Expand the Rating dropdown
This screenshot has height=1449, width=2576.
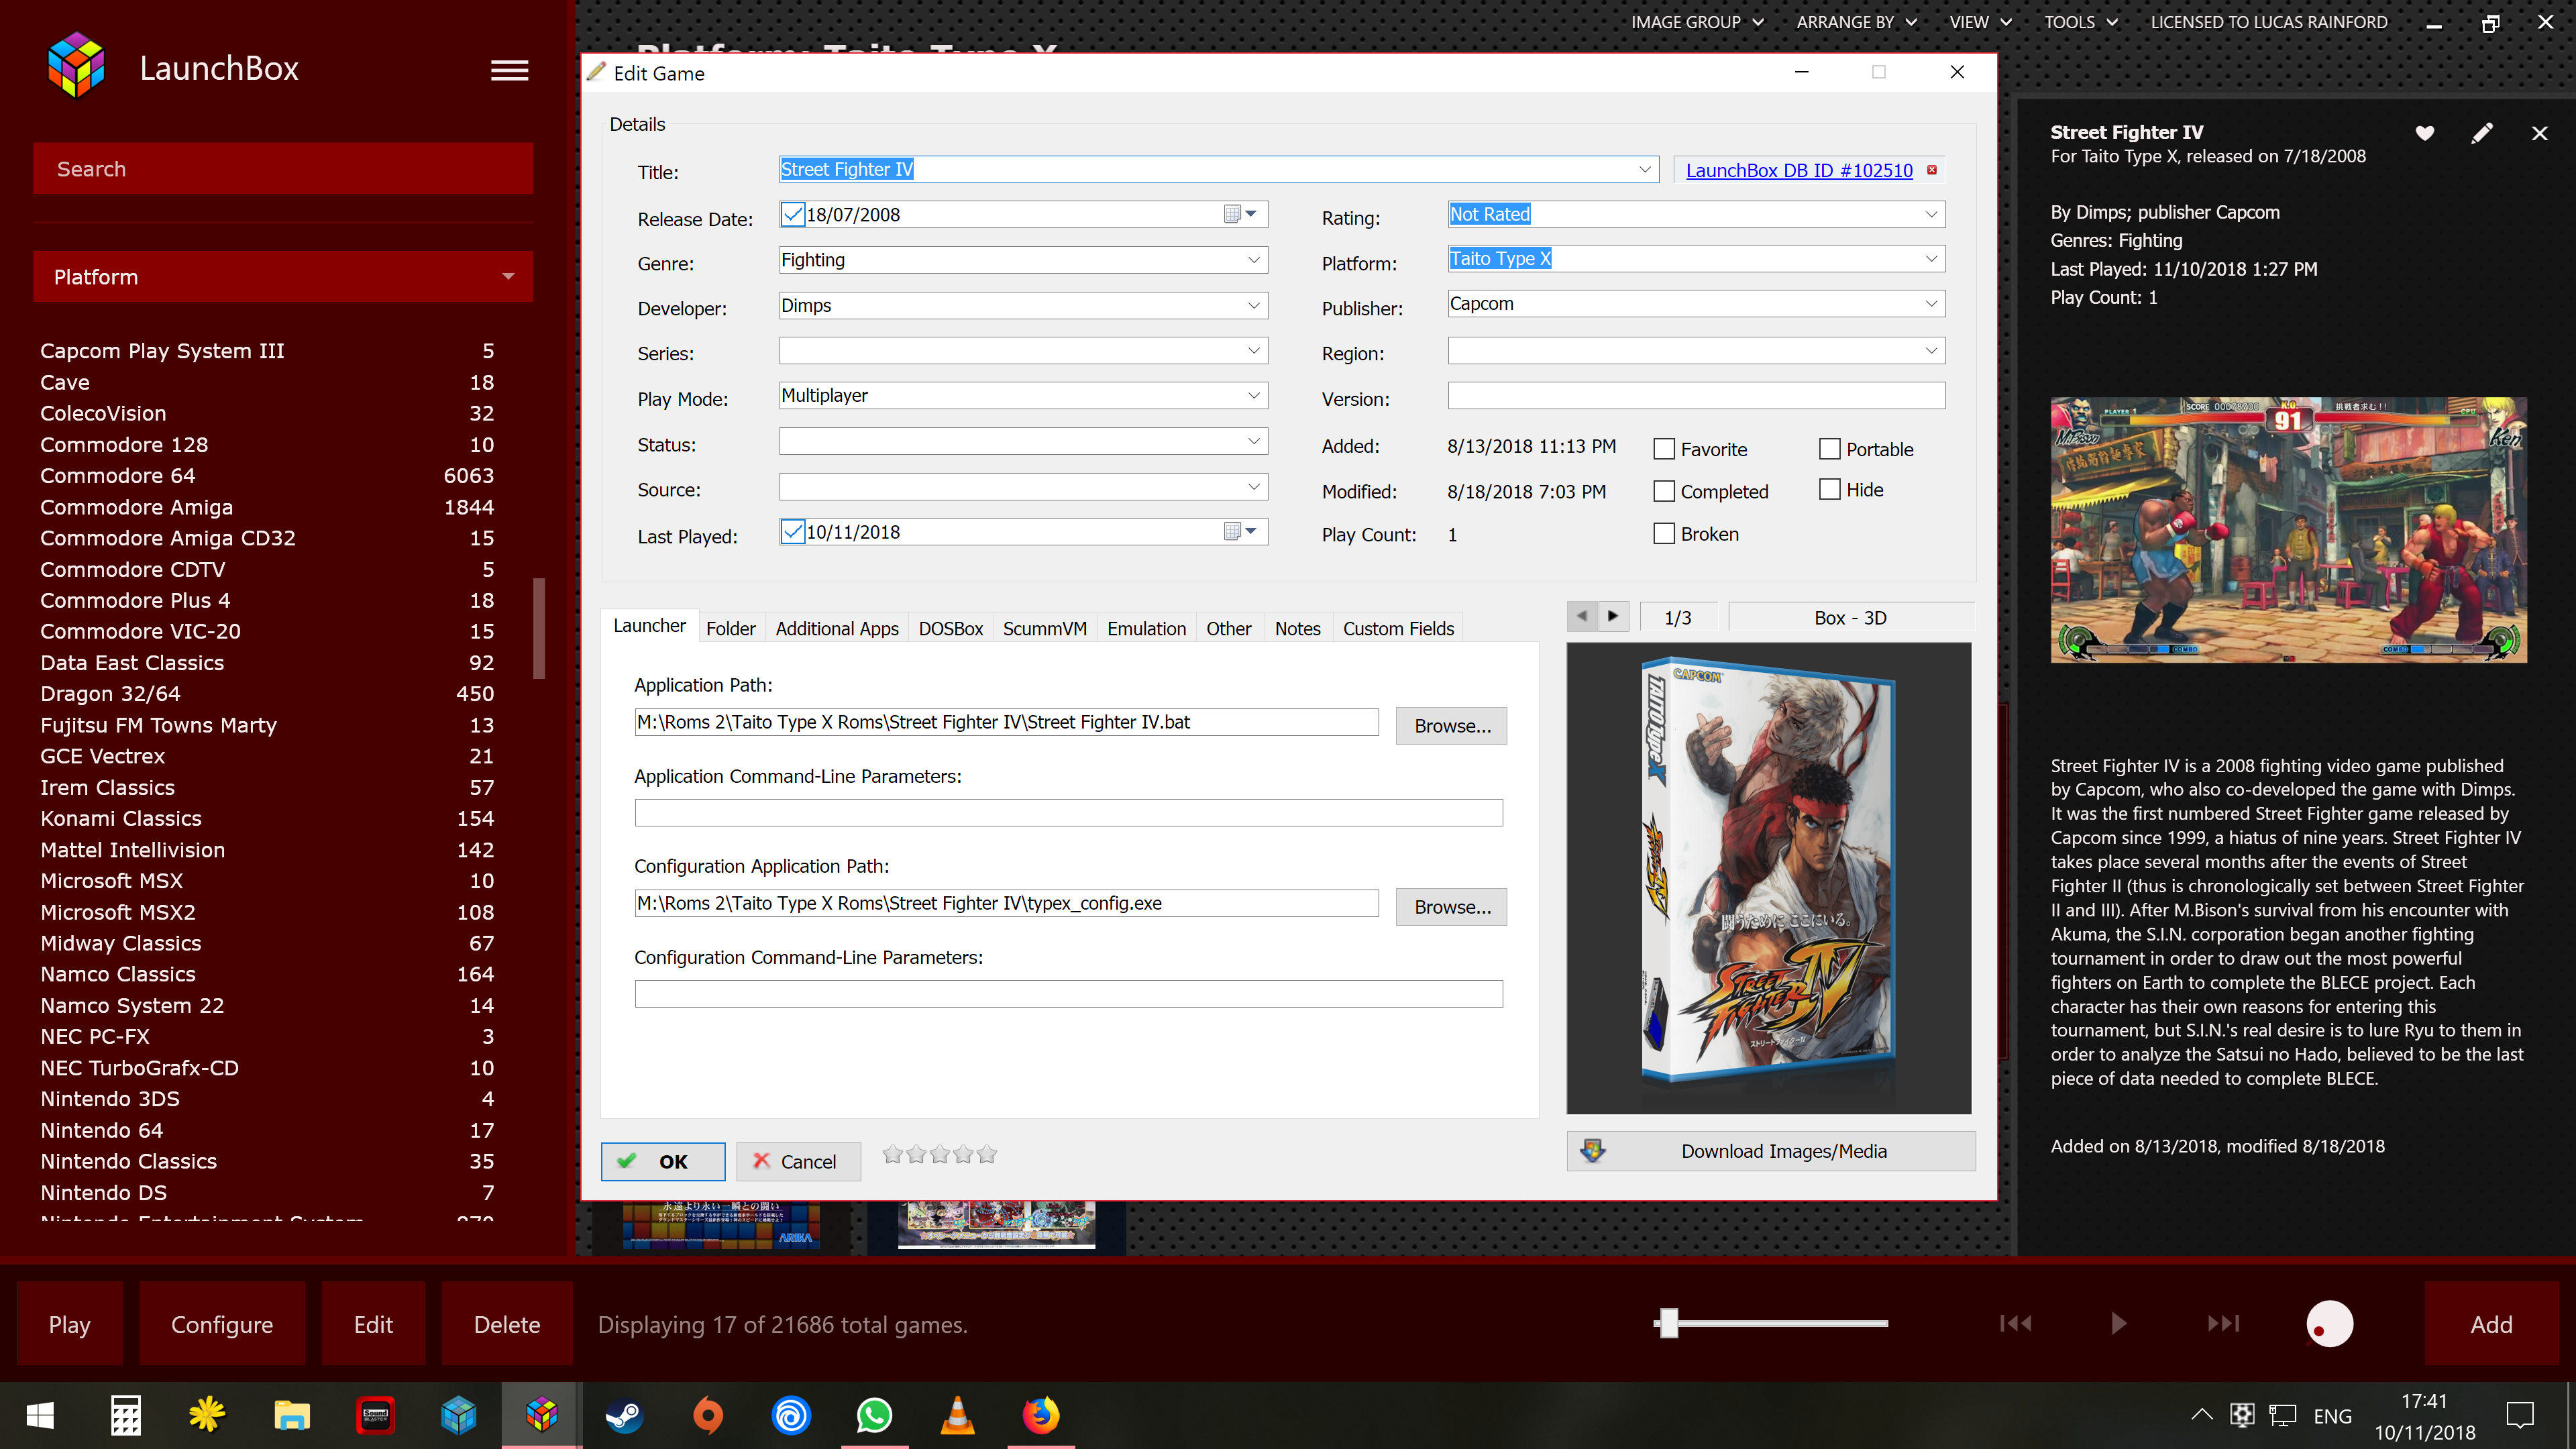point(1931,214)
